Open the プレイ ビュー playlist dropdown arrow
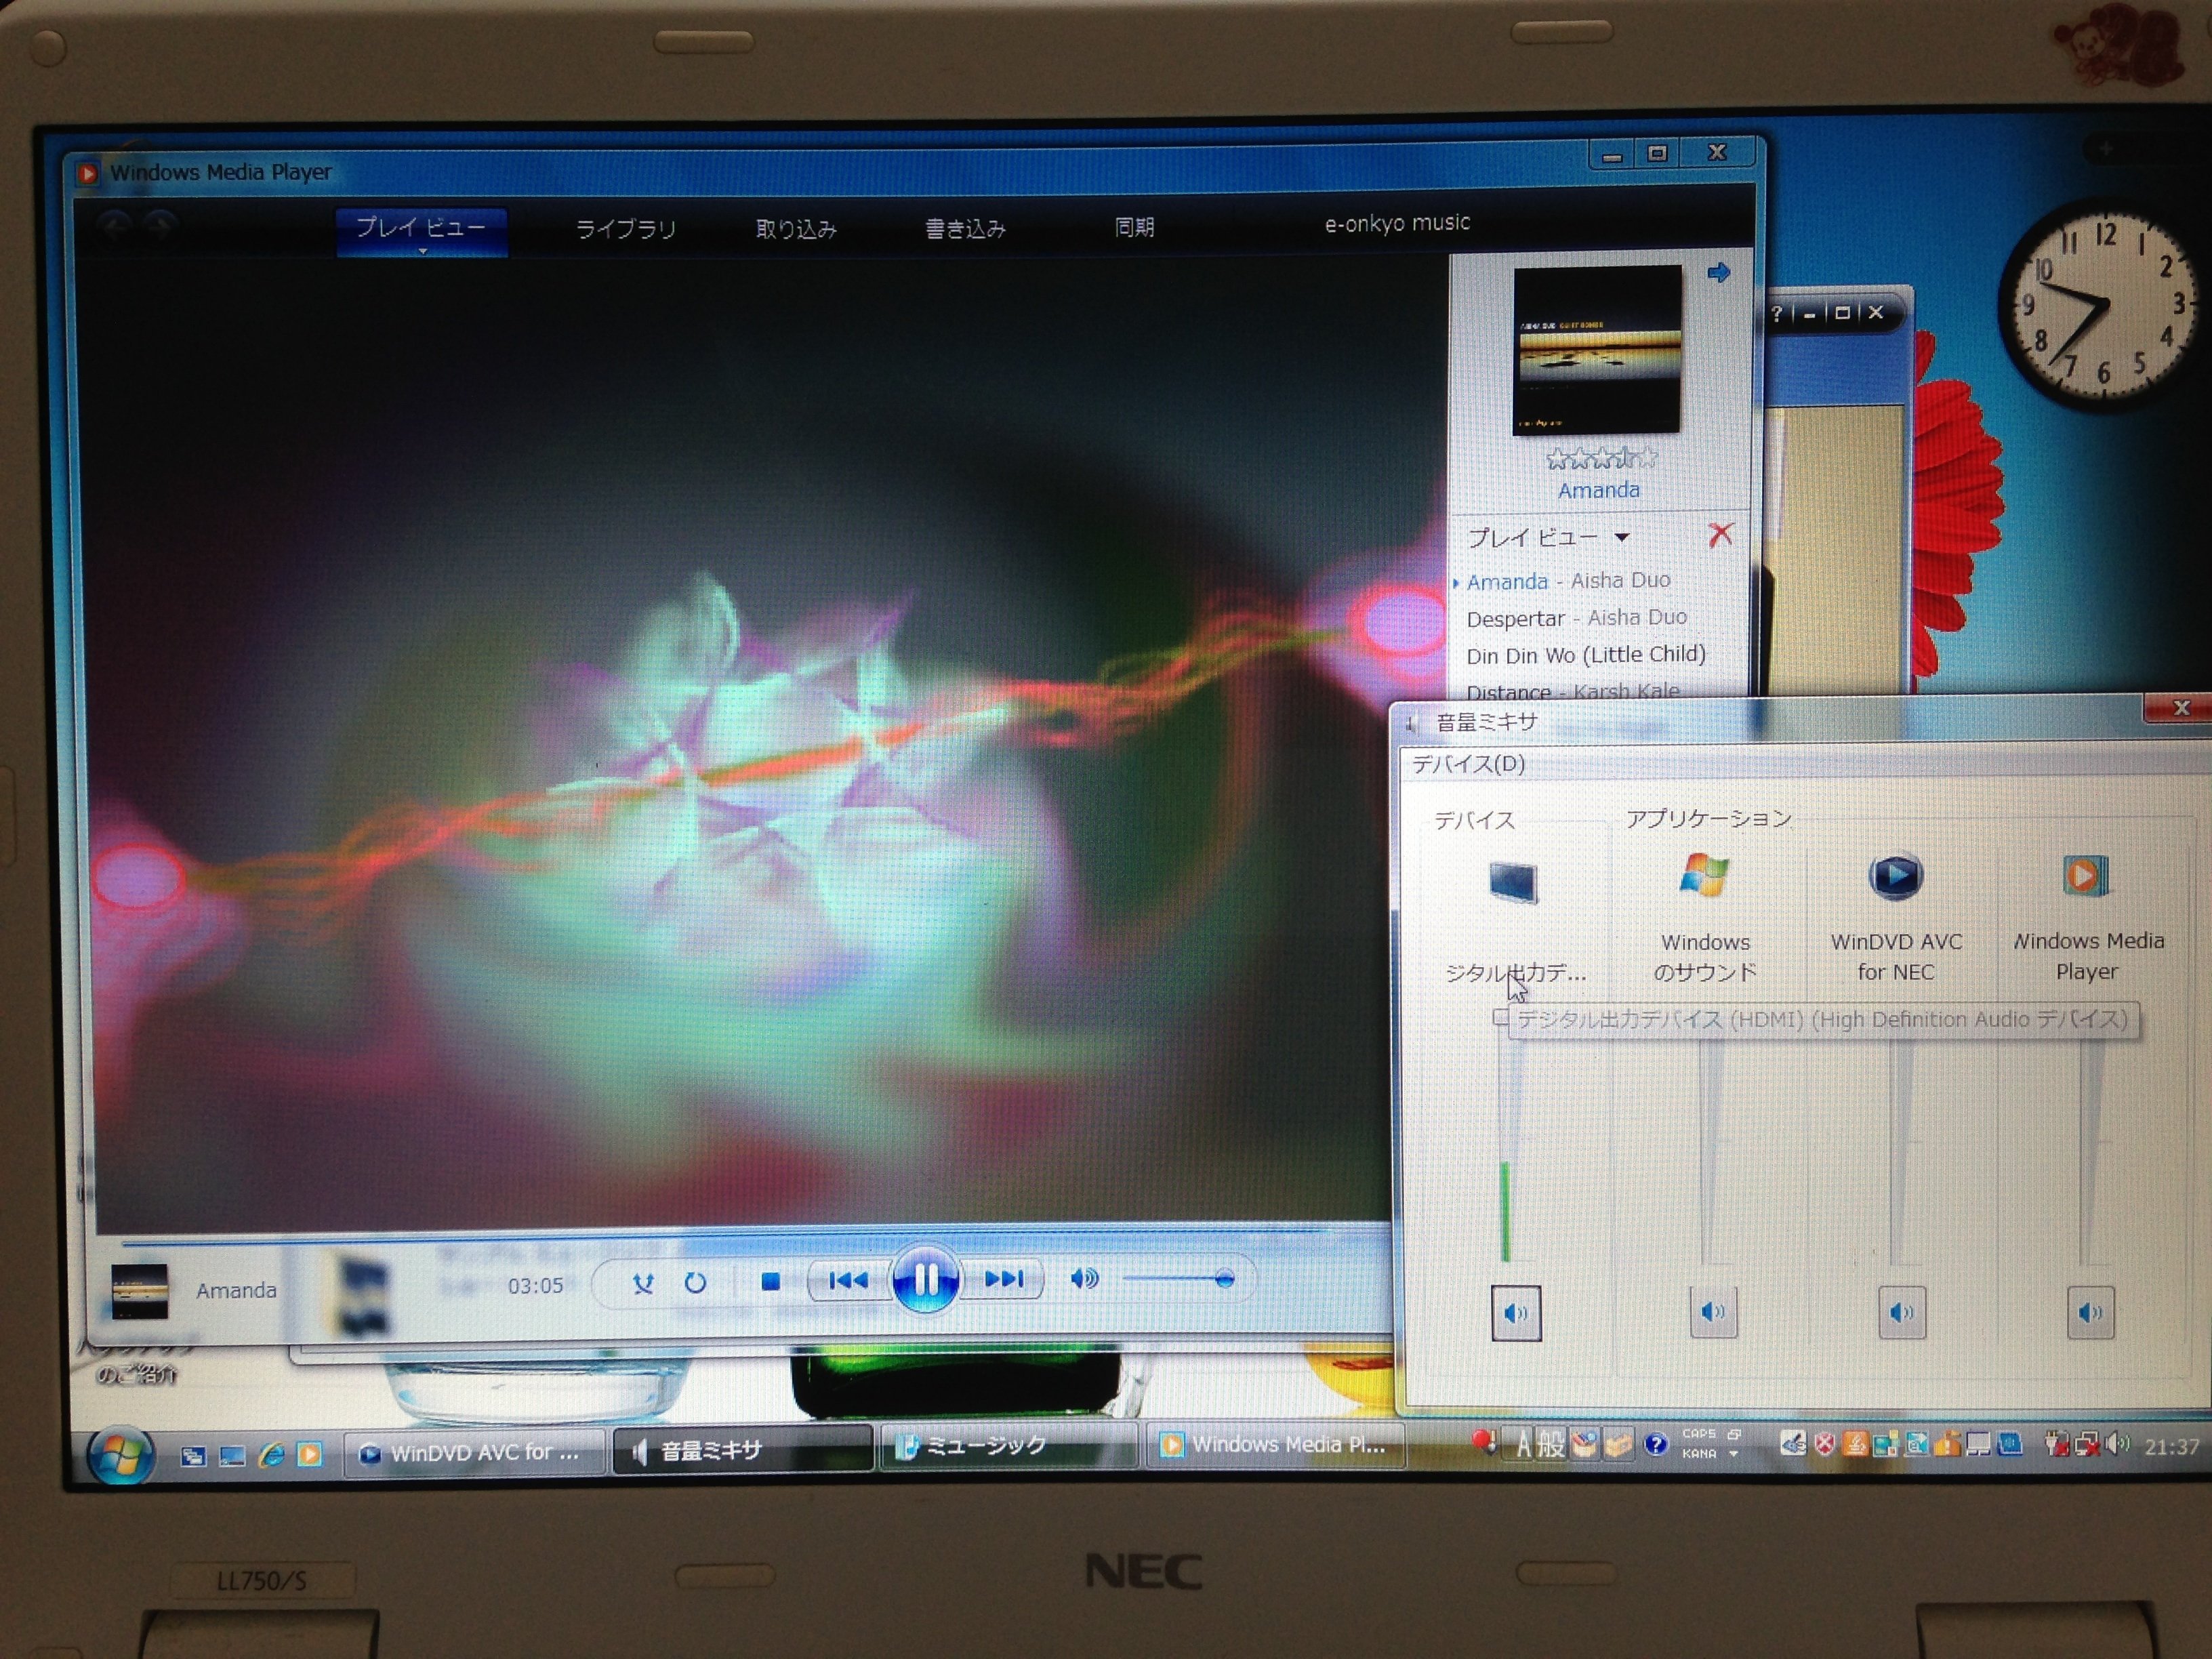The height and width of the screenshot is (1659, 2212). click(x=1622, y=537)
